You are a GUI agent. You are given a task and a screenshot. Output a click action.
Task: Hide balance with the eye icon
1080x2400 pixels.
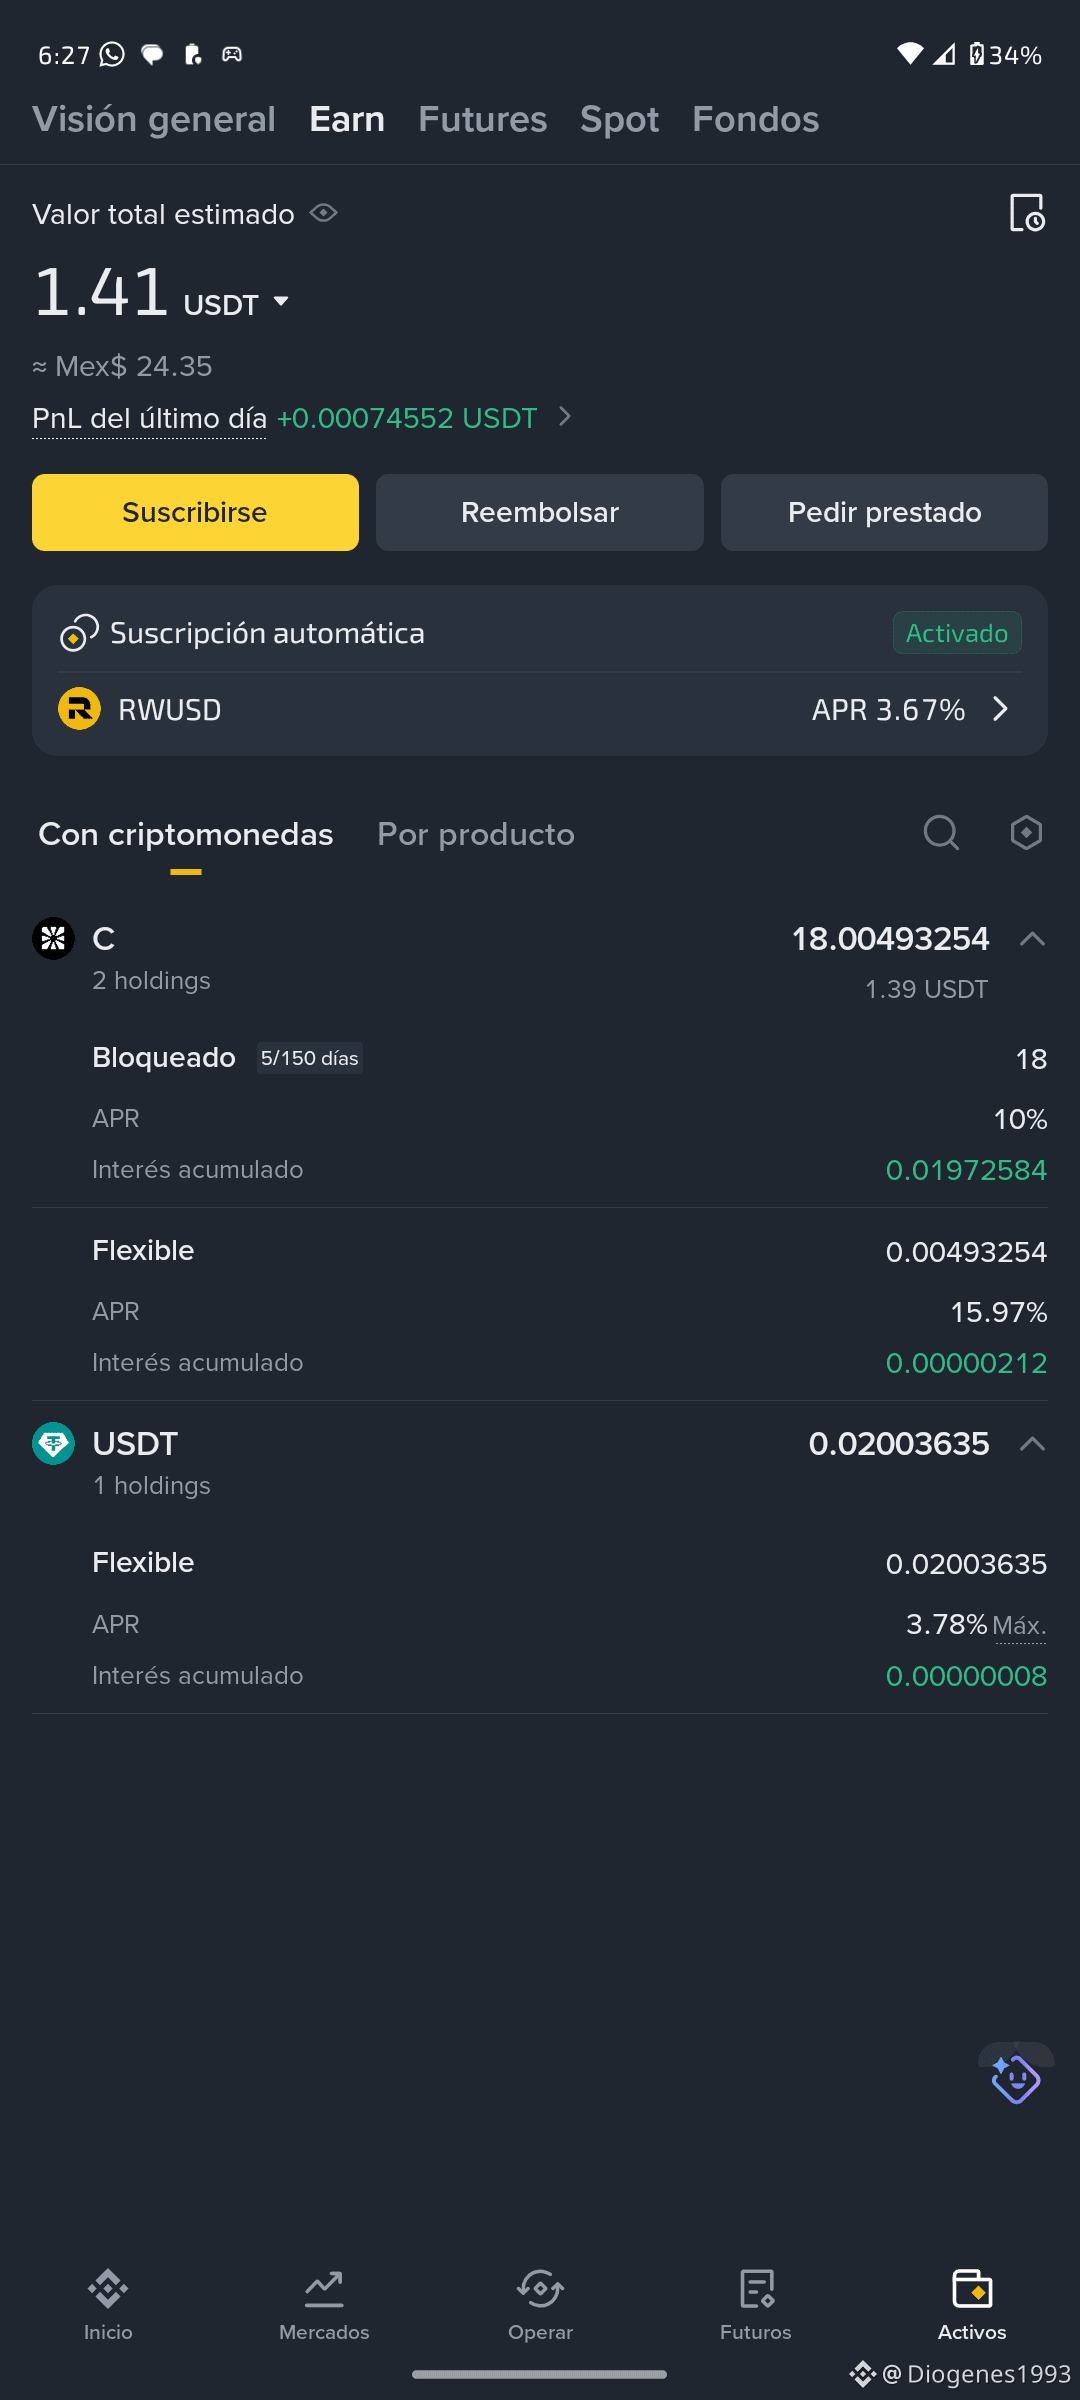pos(323,213)
